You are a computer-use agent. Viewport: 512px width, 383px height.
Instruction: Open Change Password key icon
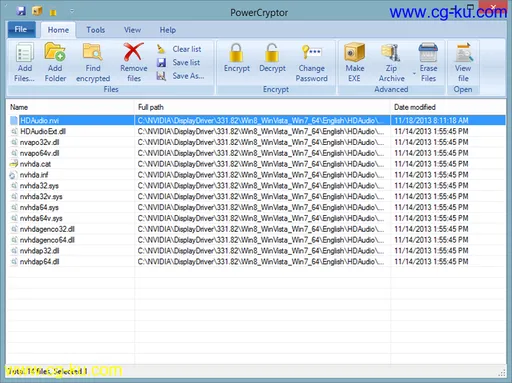click(x=311, y=52)
